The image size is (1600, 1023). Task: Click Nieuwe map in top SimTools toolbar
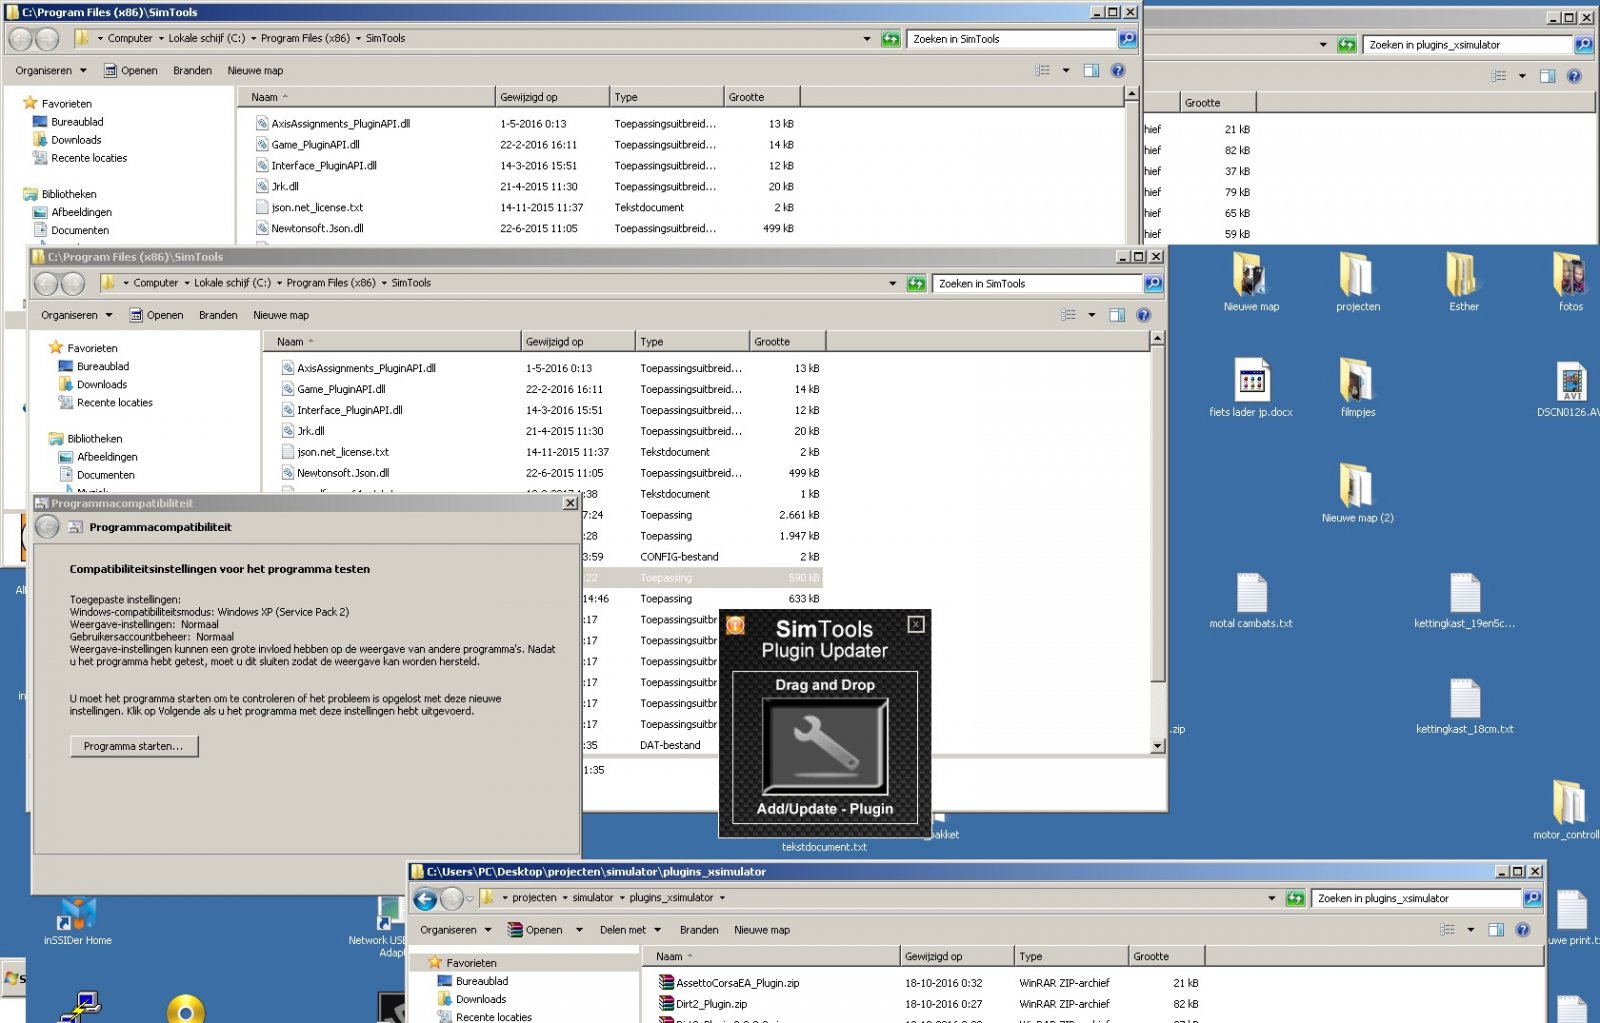click(x=255, y=71)
